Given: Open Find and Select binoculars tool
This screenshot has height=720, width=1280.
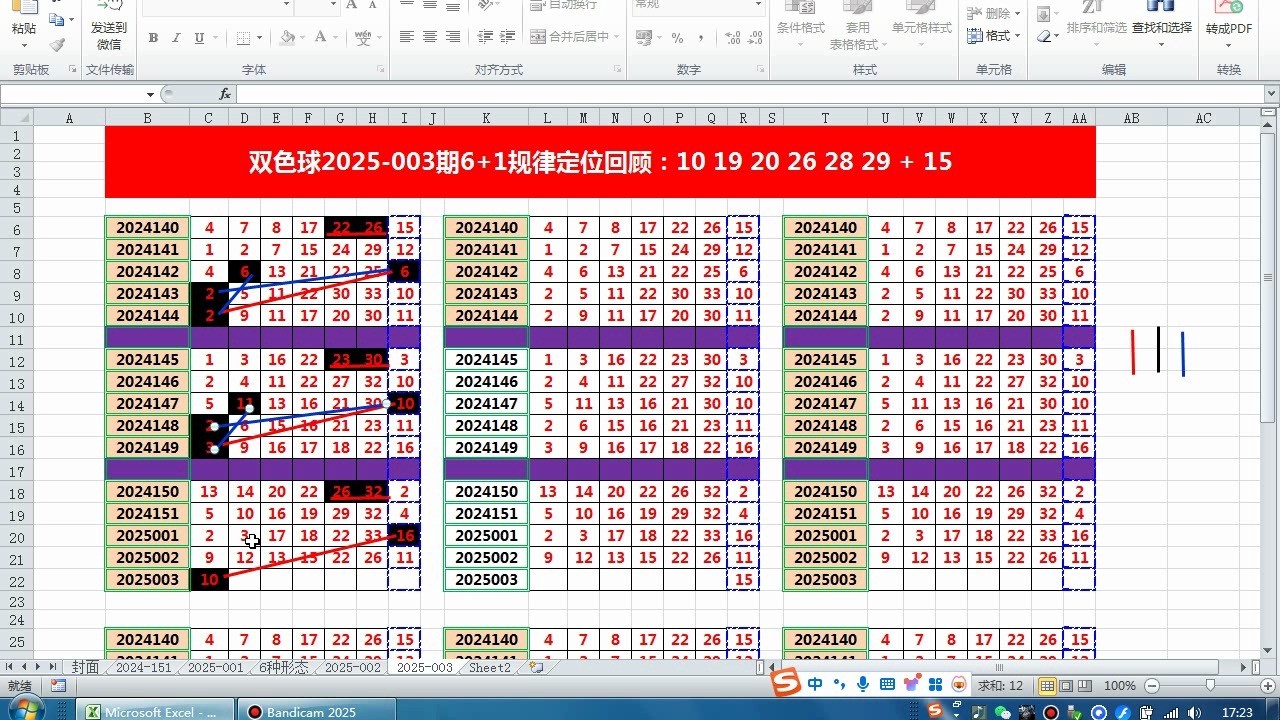Looking at the screenshot, I should (1161, 25).
